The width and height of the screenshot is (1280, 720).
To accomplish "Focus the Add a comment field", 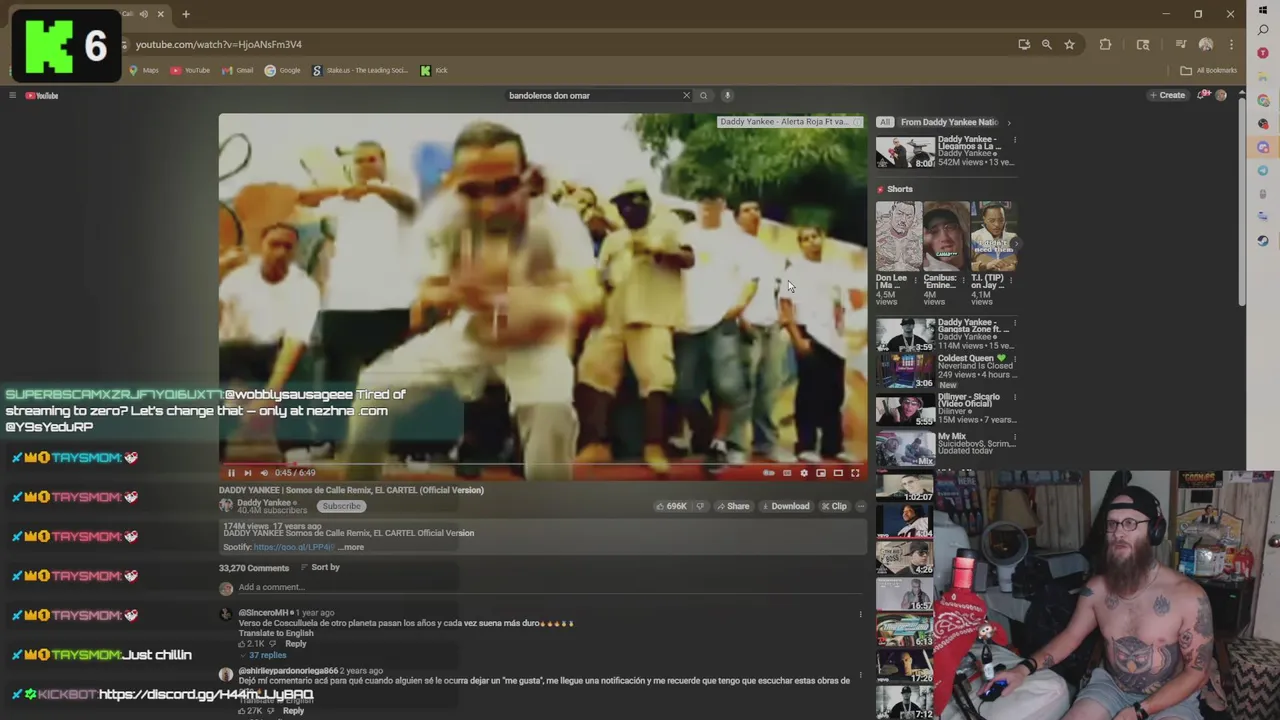I will pyautogui.click(x=548, y=587).
